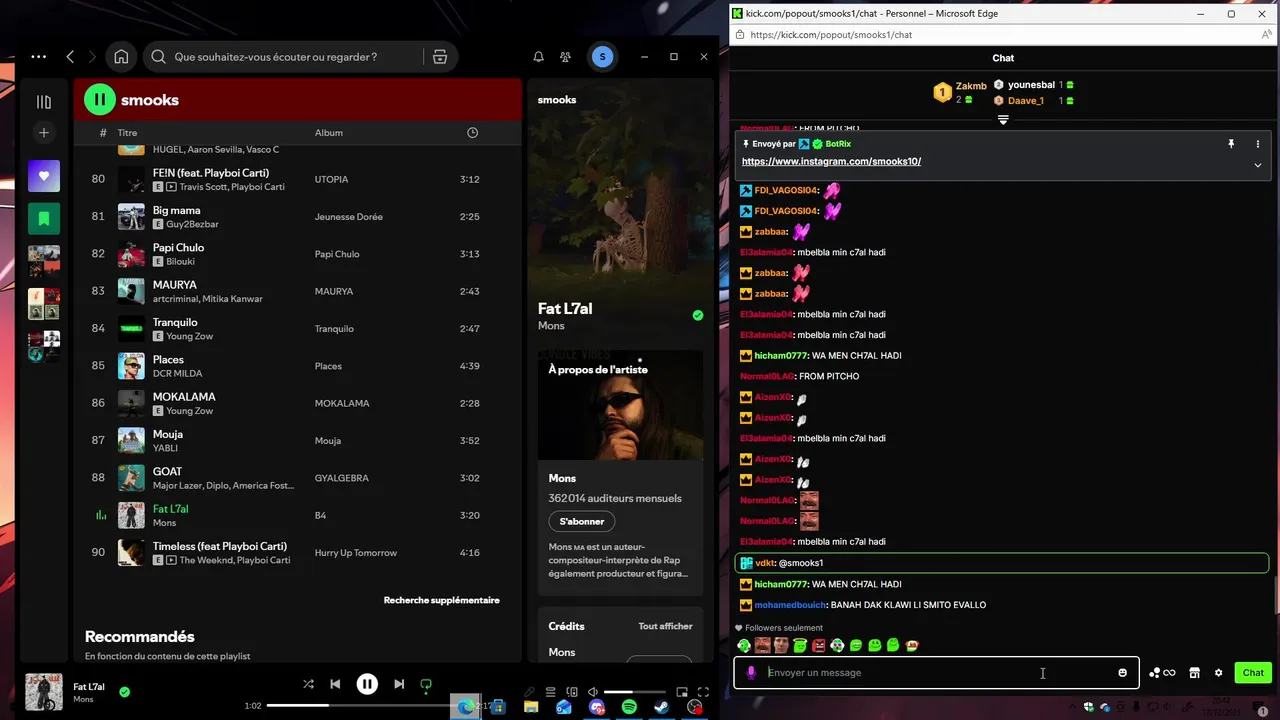The height and width of the screenshot is (720, 1280).
Task: Sort tracks by Album column
Action: (x=329, y=132)
